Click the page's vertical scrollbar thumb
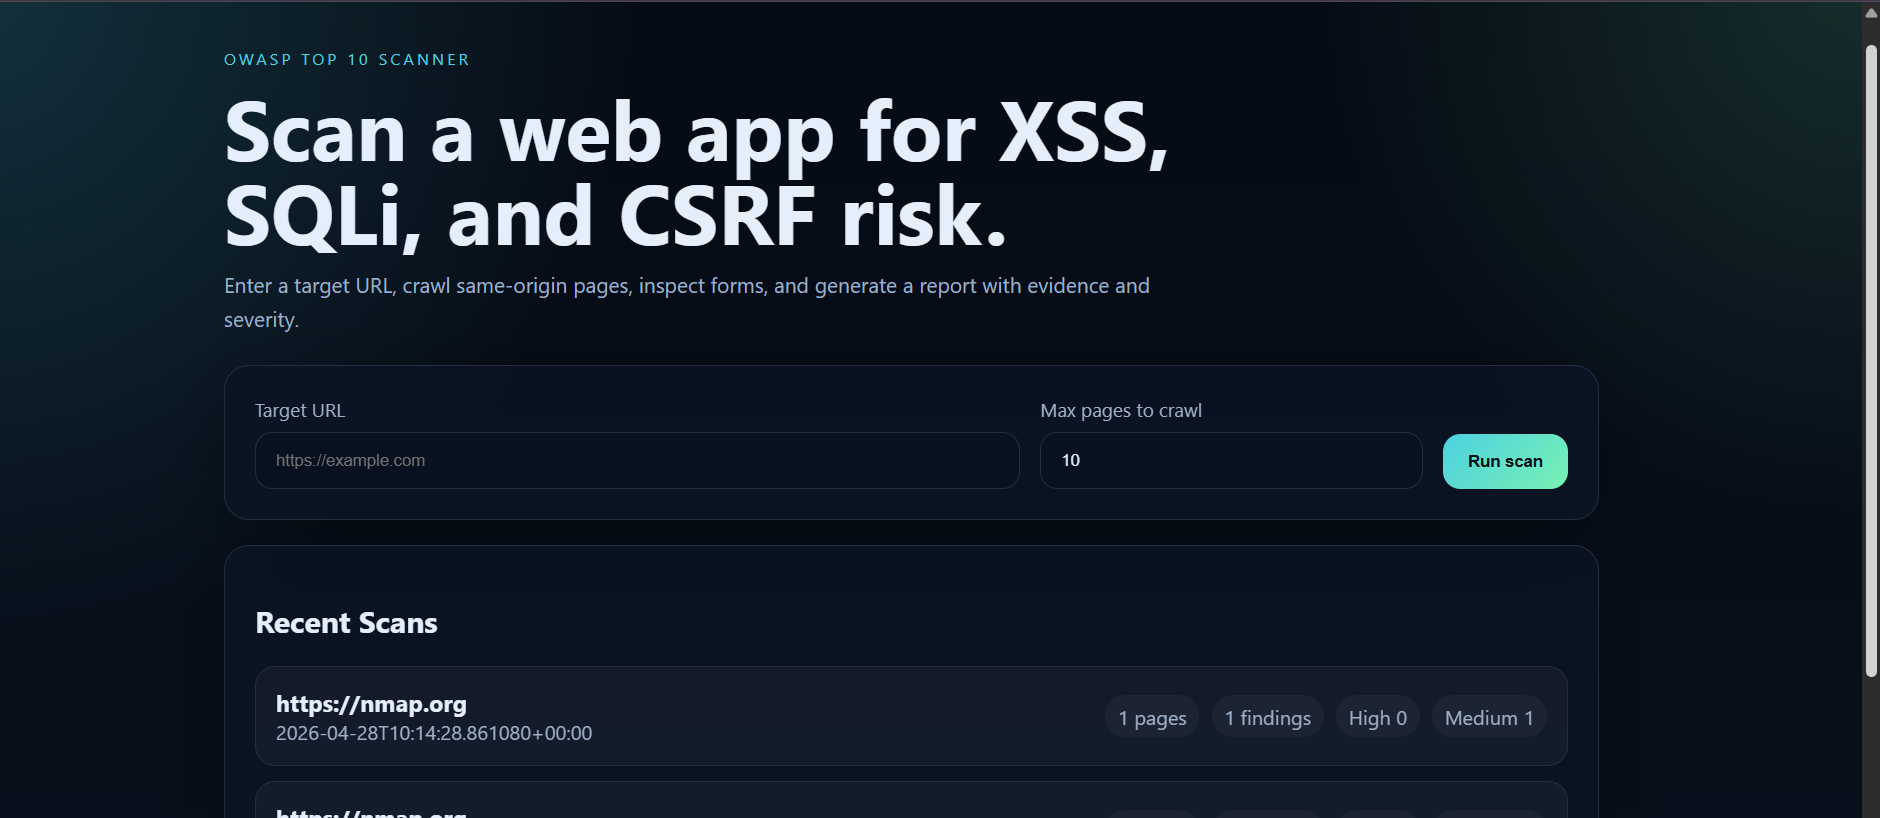The height and width of the screenshot is (818, 1880). tap(1871, 360)
